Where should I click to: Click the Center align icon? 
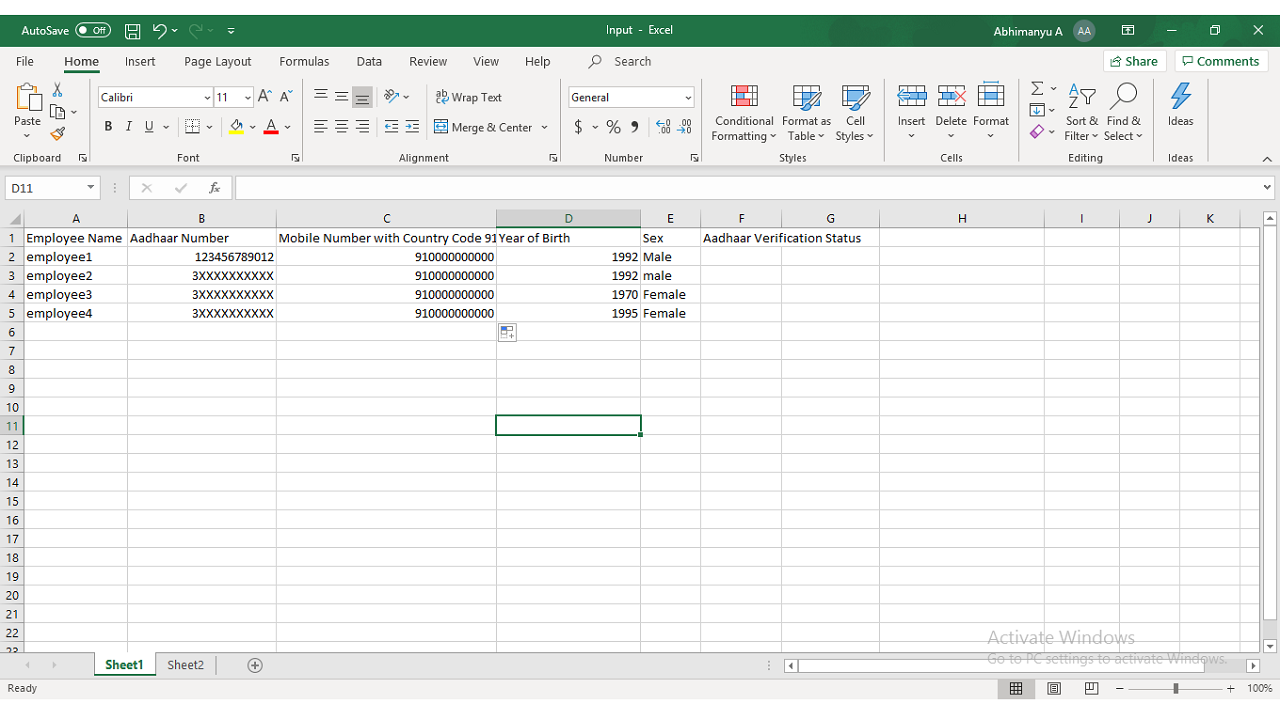point(341,127)
